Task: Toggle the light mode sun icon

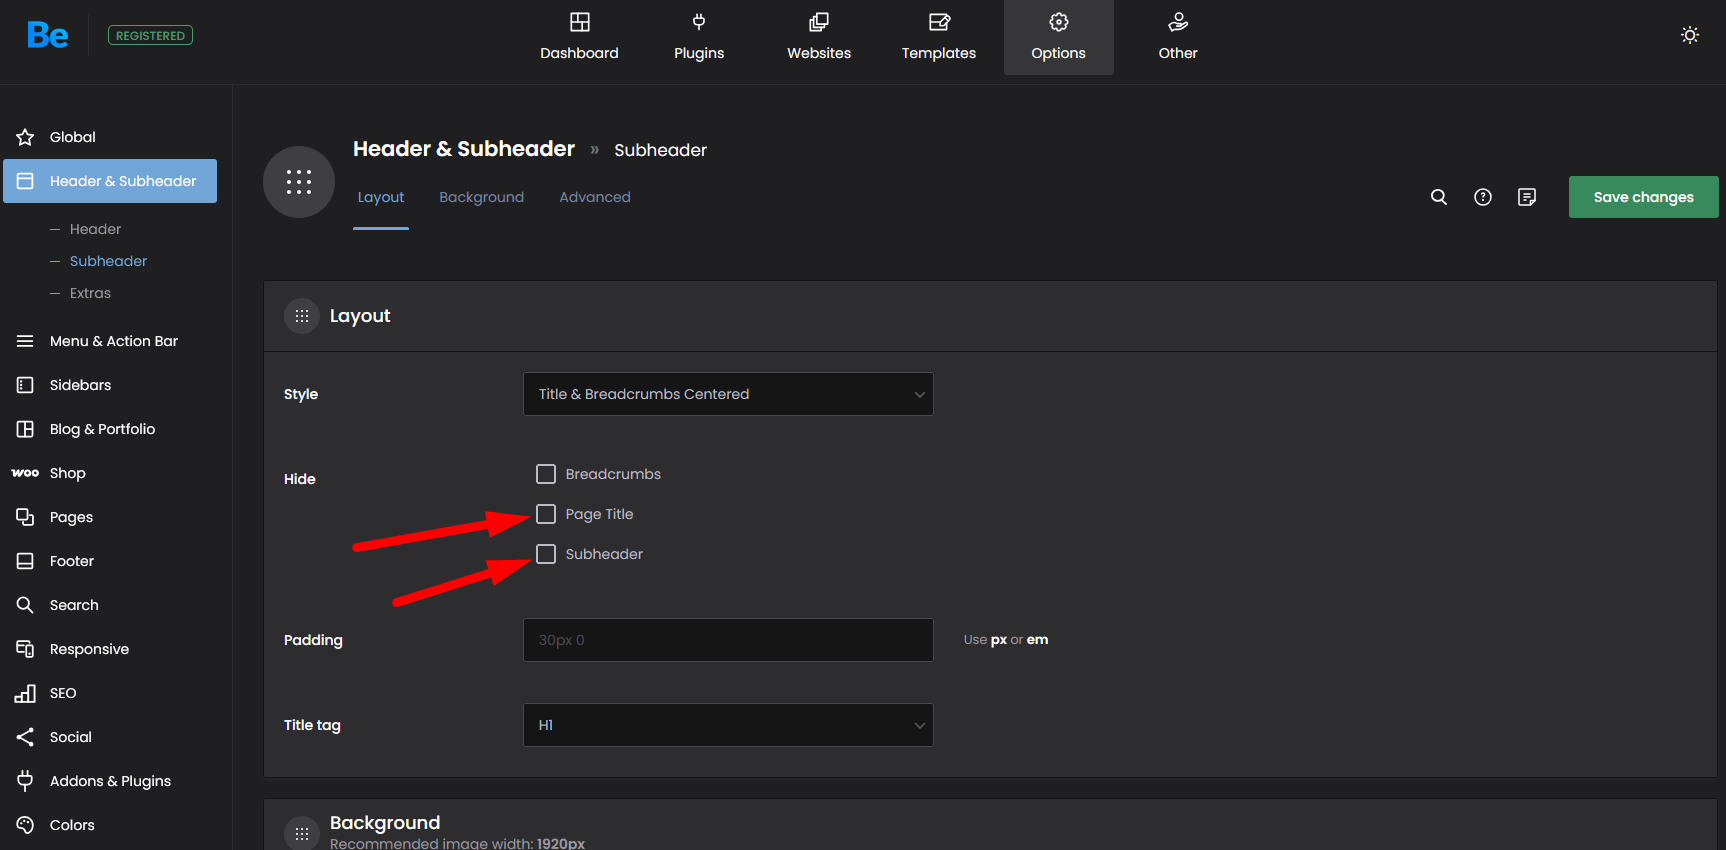Action: pos(1689,35)
